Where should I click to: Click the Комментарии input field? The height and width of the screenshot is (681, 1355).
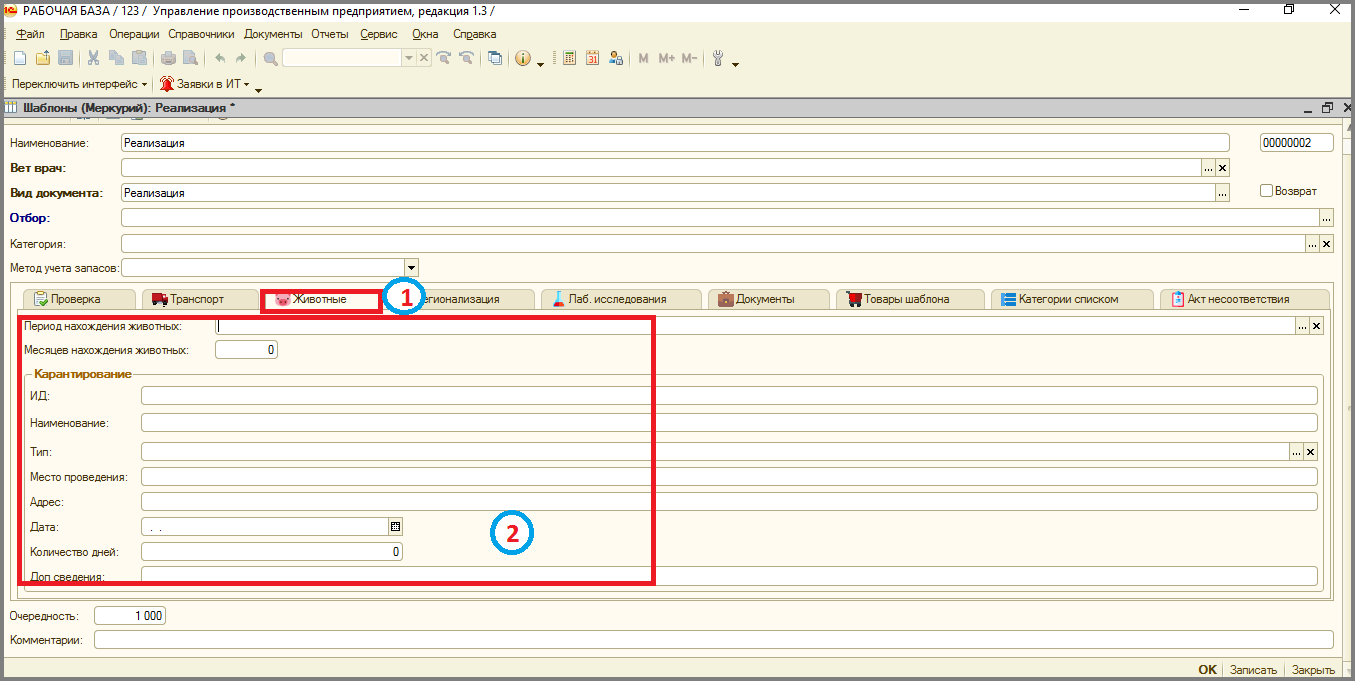(x=714, y=640)
